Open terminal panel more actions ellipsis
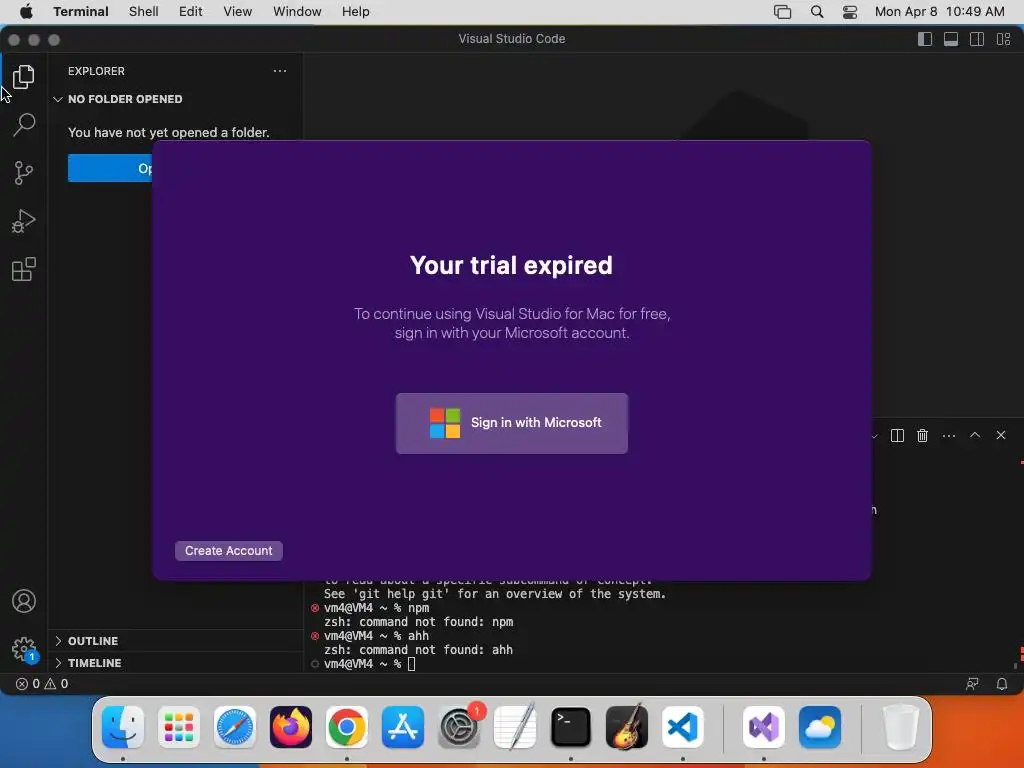The width and height of the screenshot is (1024, 768). coord(949,436)
